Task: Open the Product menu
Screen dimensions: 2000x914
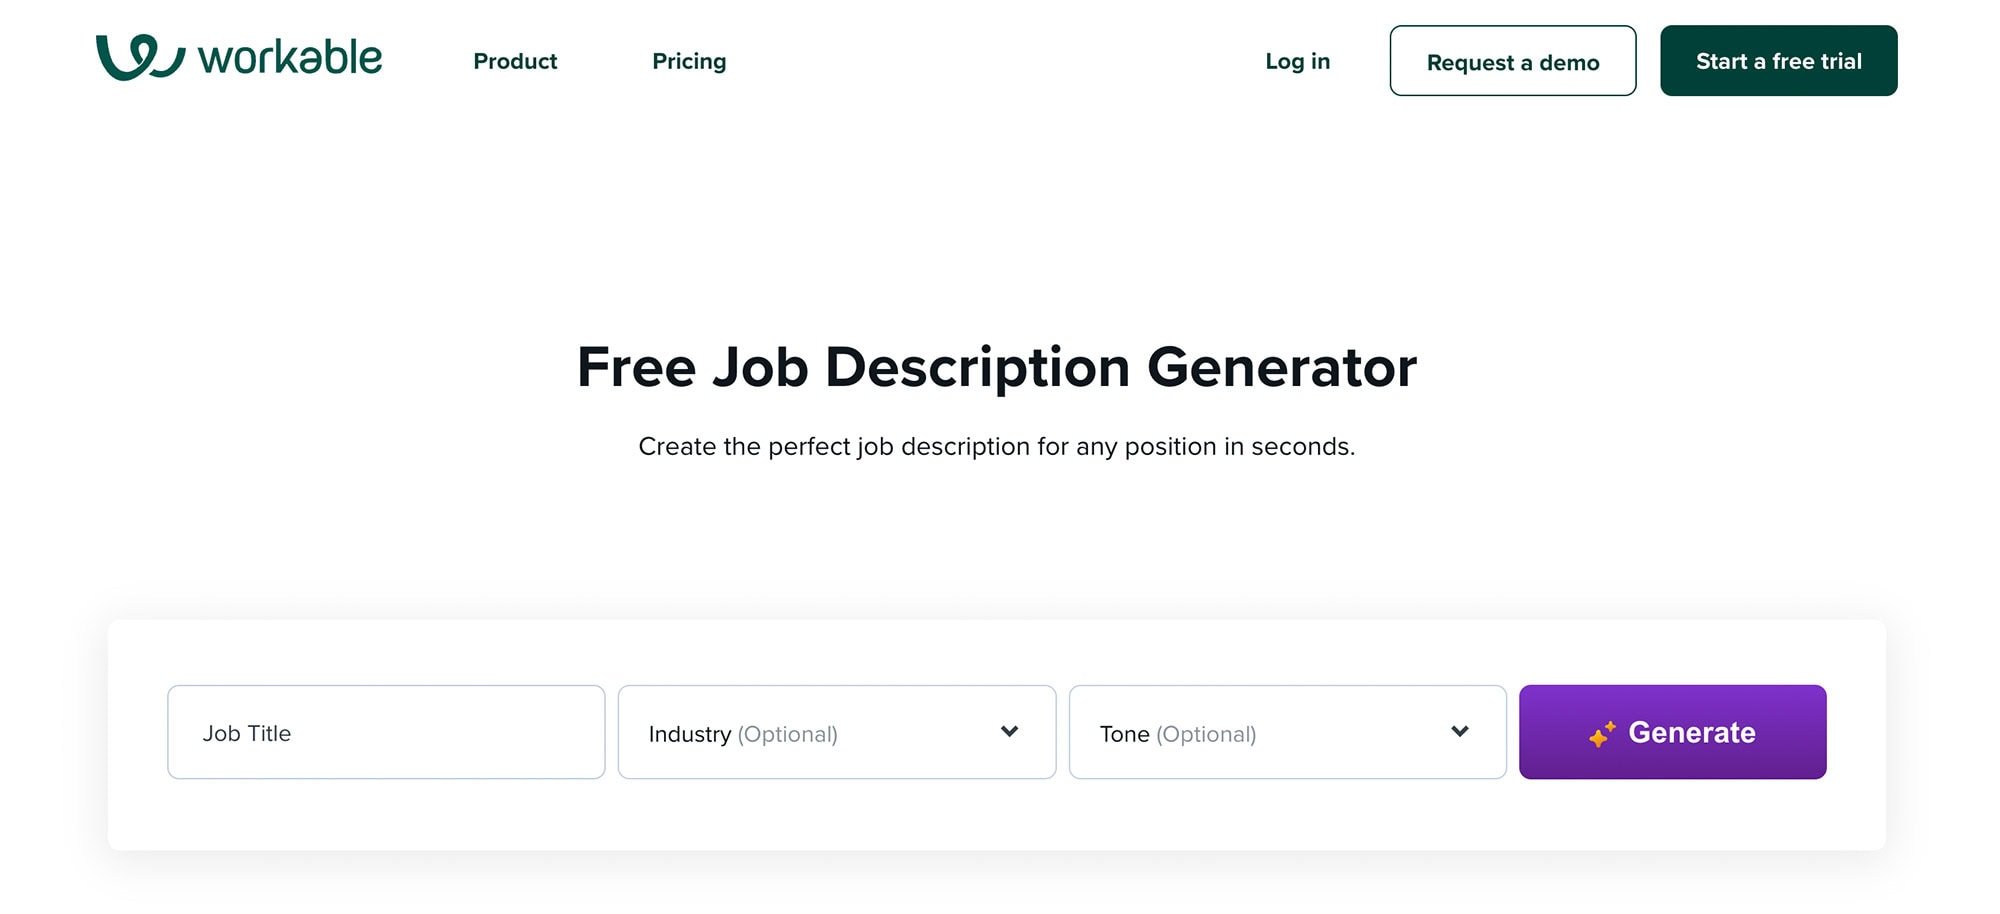Action: coord(514,61)
